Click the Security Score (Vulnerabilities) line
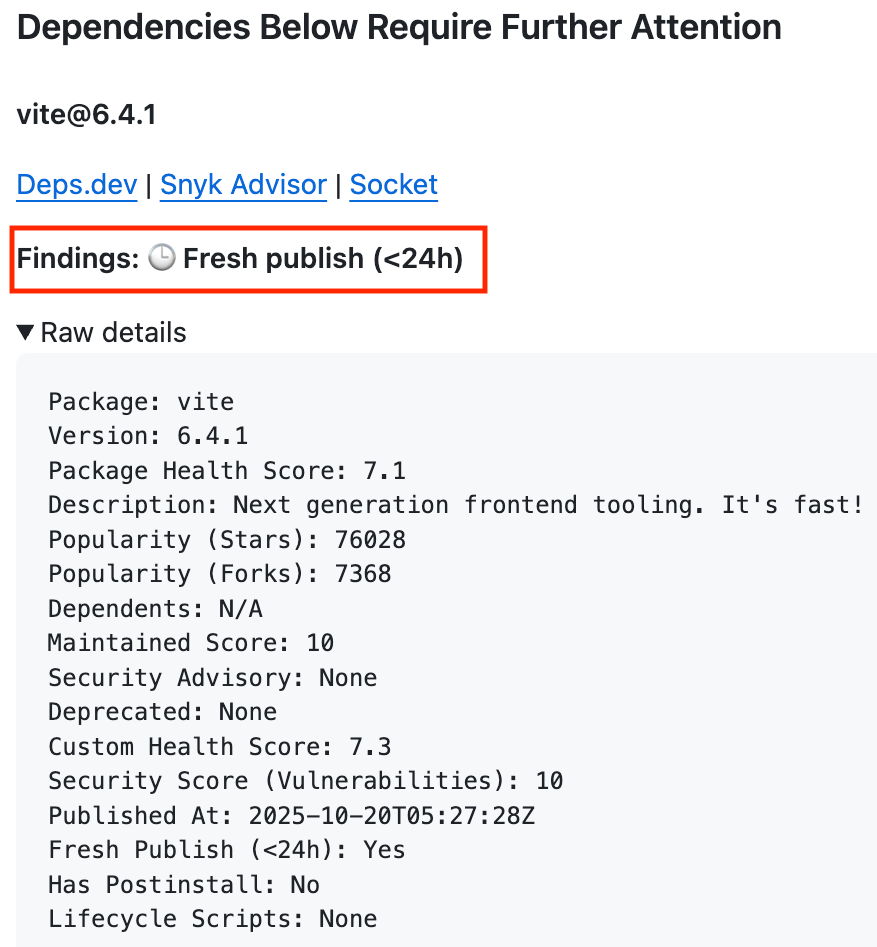This screenshot has width=877, height=947. (306, 781)
